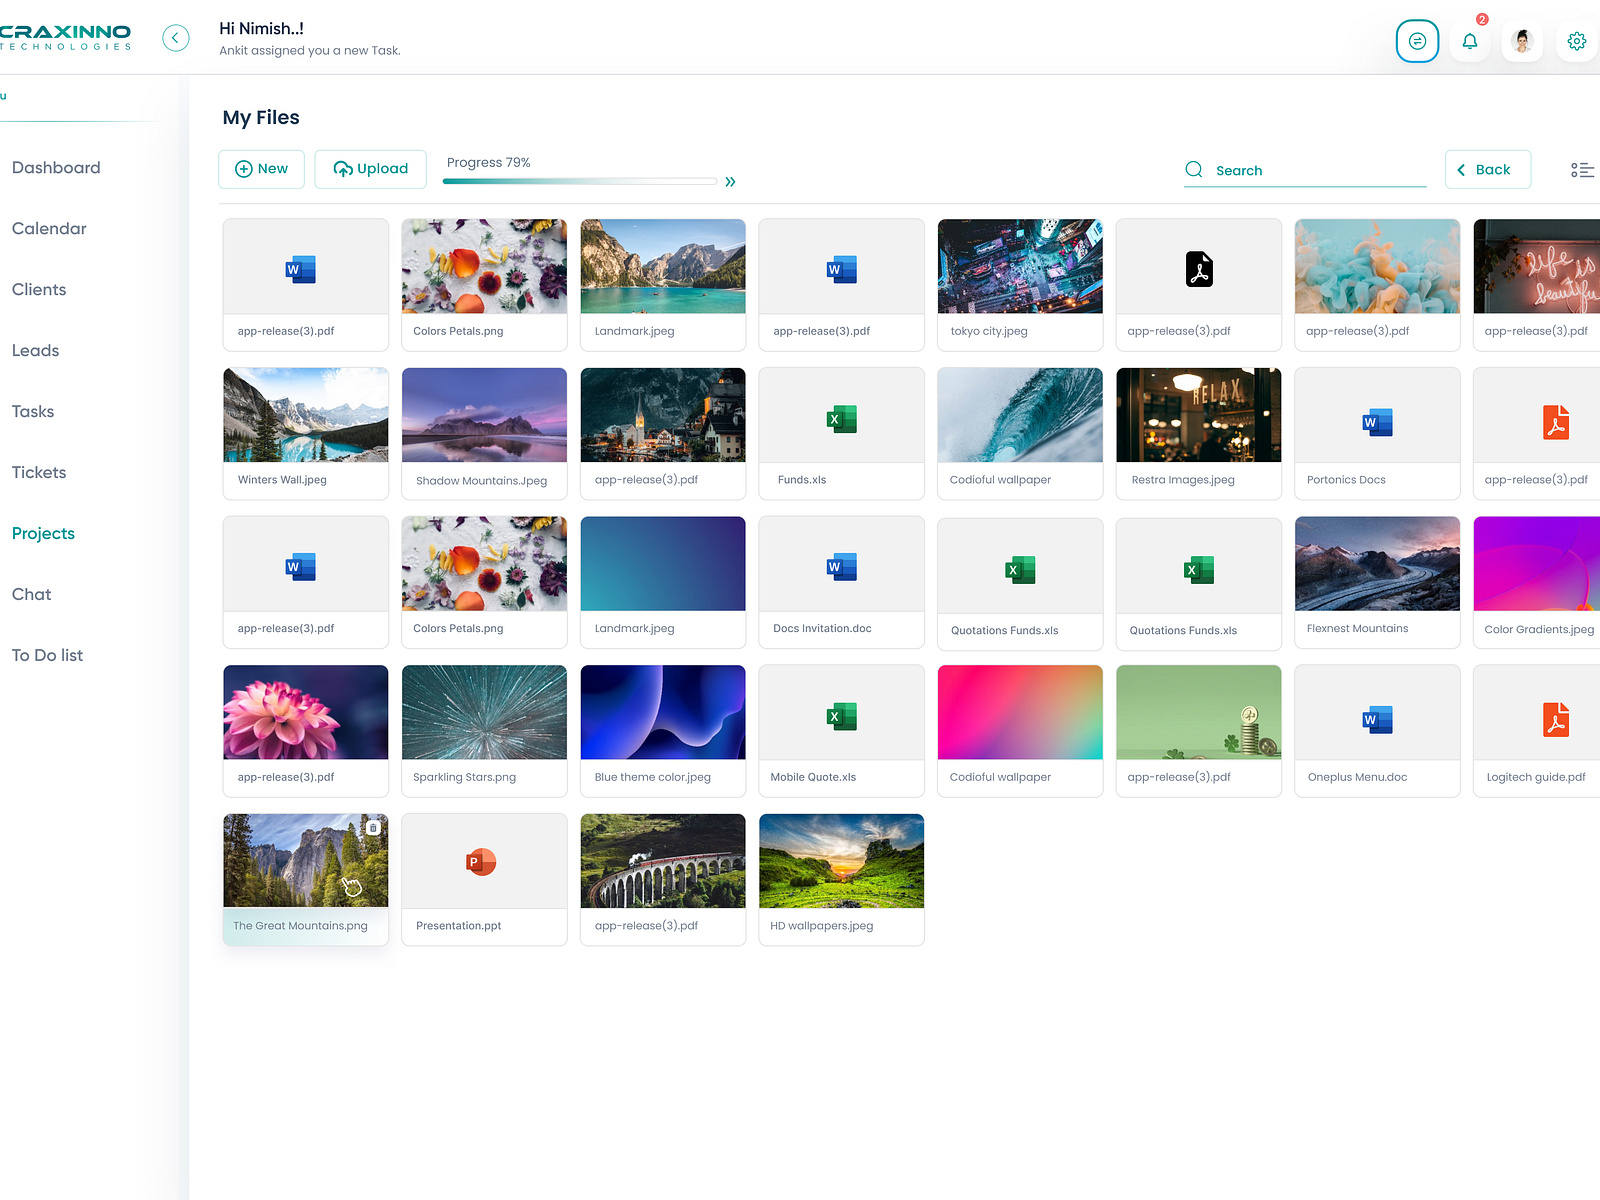
Task: Click the Excel icon on Funds.xls
Action: (x=841, y=419)
